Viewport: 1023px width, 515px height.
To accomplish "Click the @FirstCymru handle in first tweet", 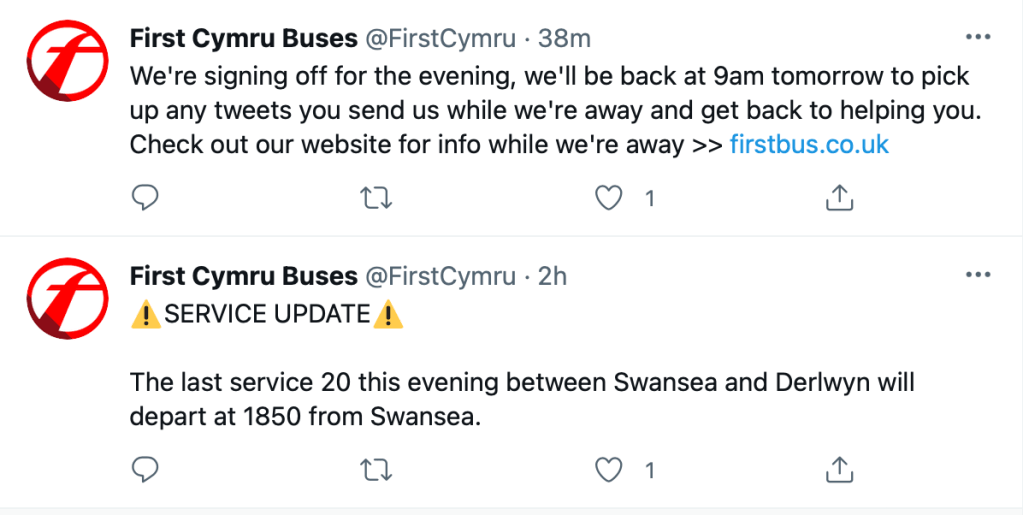I will [441, 39].
